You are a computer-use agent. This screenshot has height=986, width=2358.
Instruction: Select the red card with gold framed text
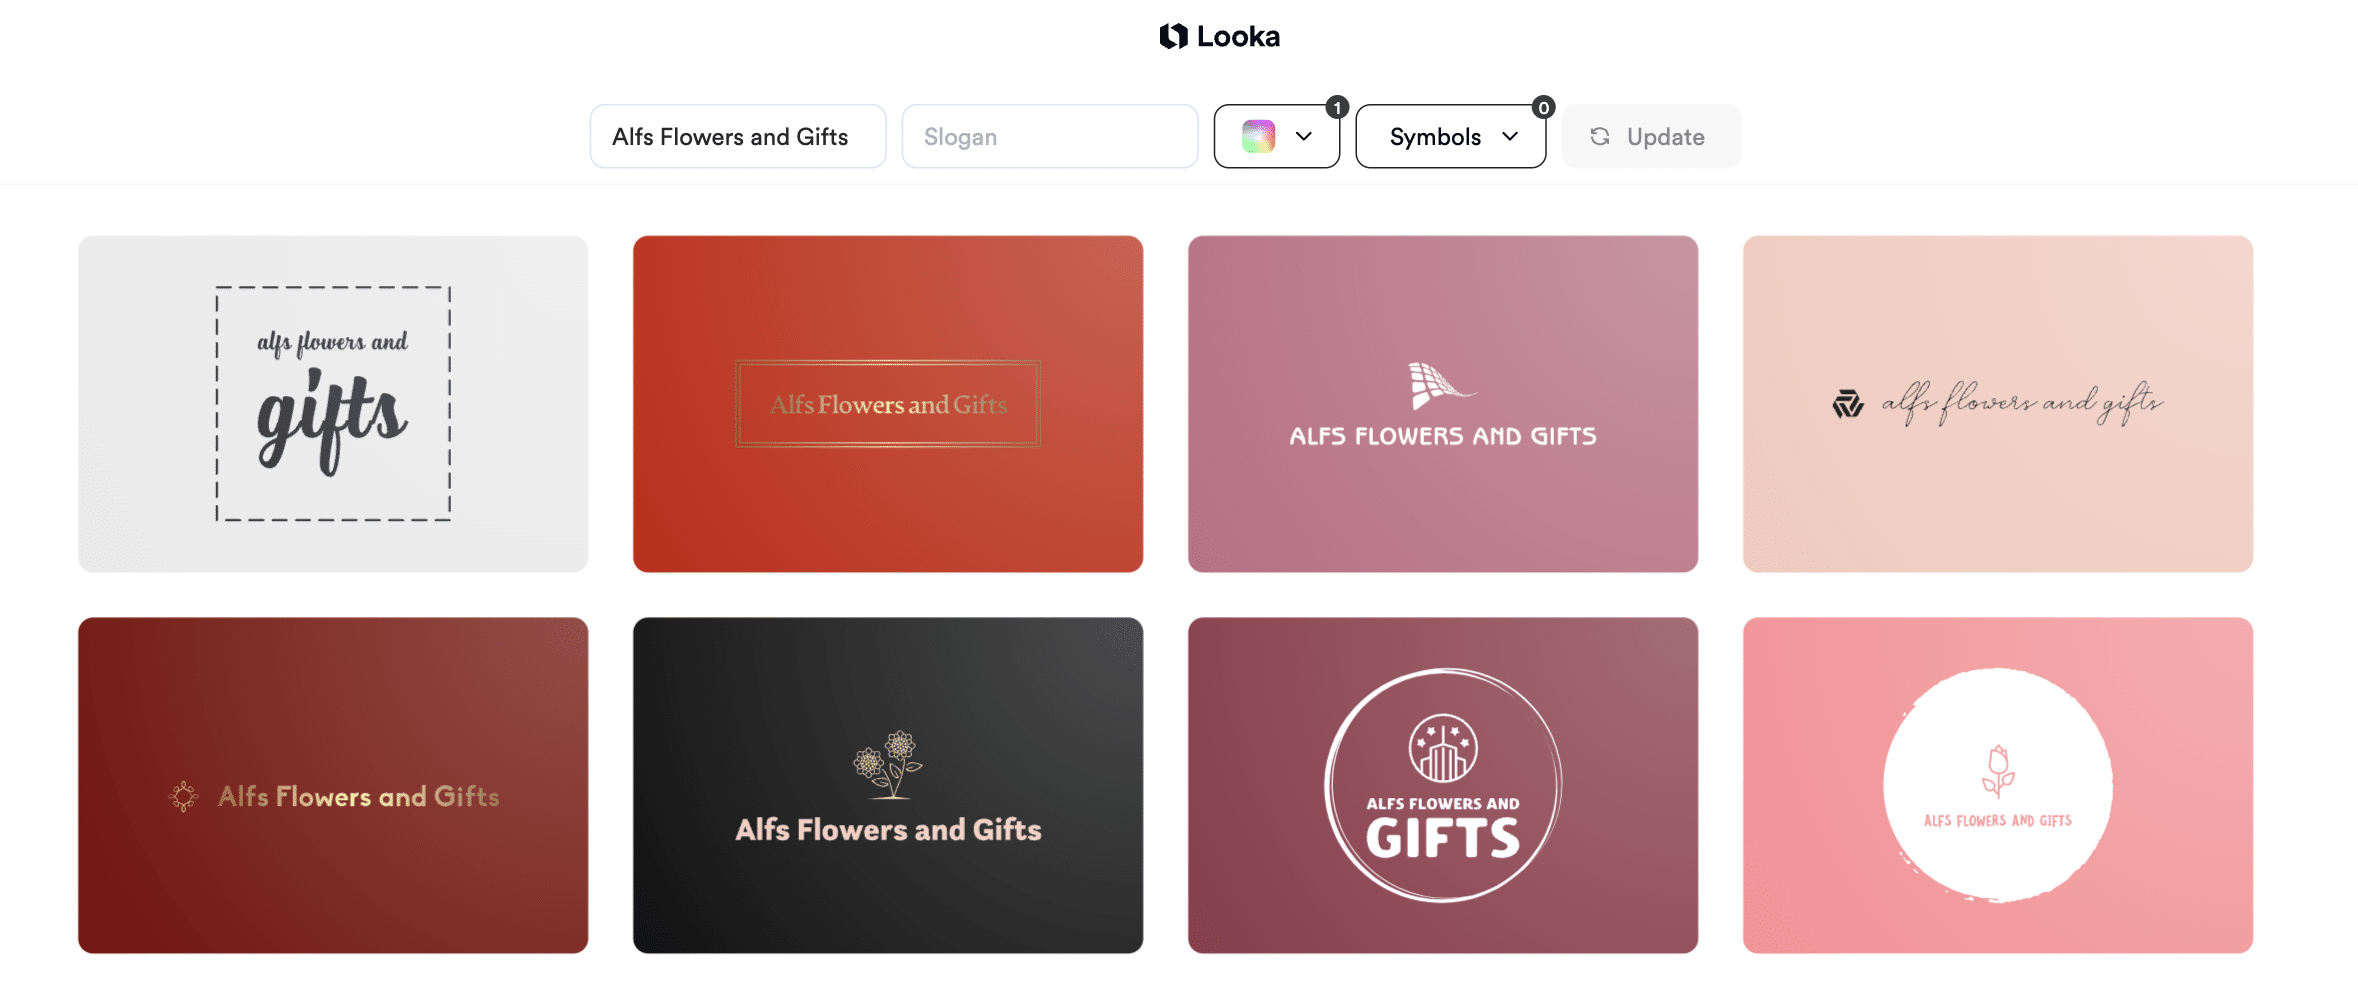click(888, 404)
